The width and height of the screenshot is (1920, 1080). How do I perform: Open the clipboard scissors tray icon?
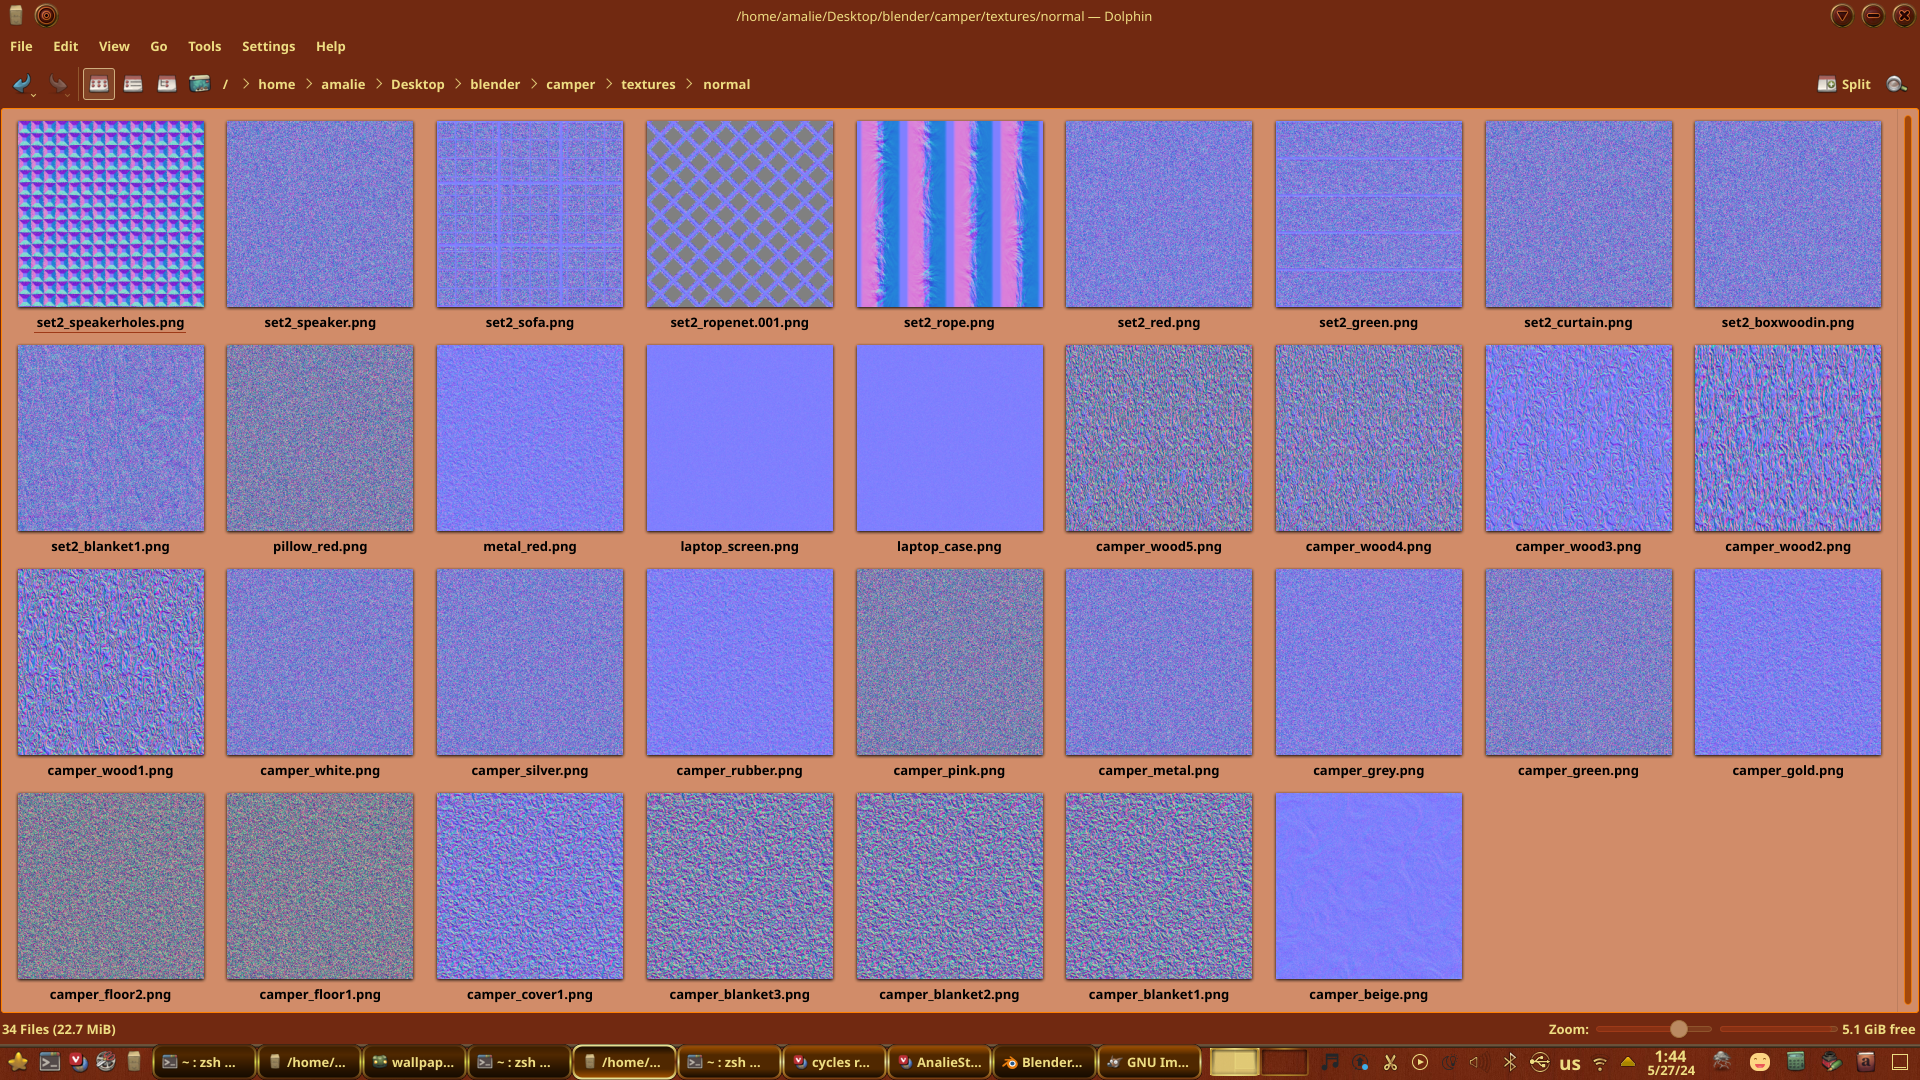1390,1062
